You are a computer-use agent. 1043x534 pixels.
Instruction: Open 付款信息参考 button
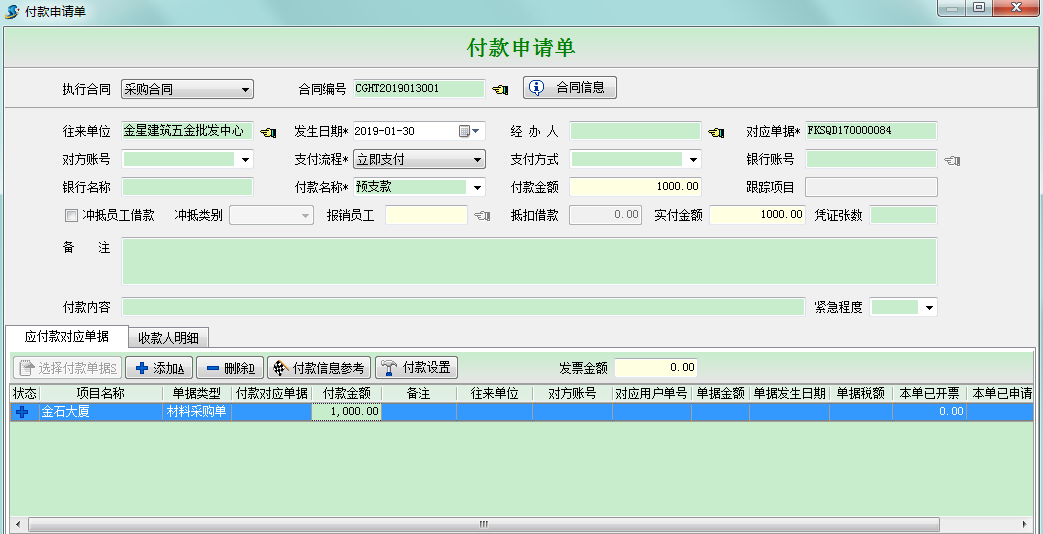[x=319, y=367]
